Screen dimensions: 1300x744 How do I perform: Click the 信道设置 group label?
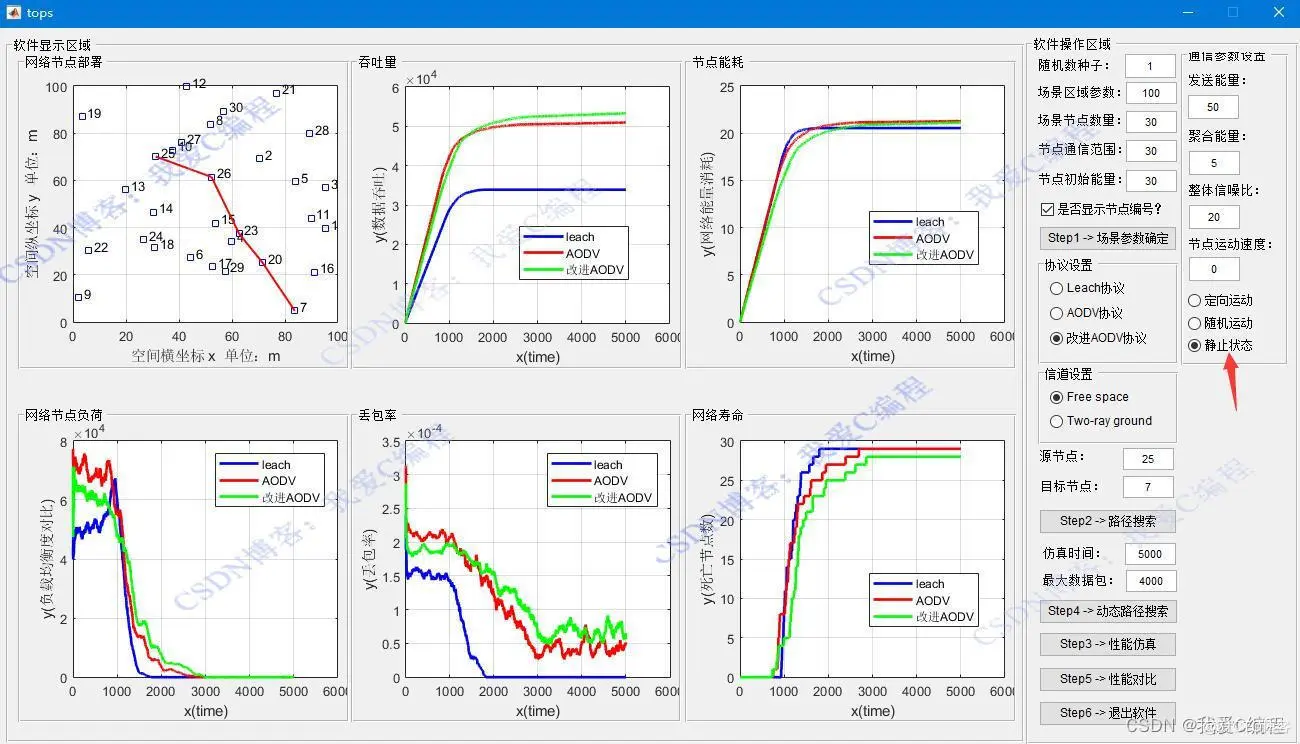click(1068, 374)
